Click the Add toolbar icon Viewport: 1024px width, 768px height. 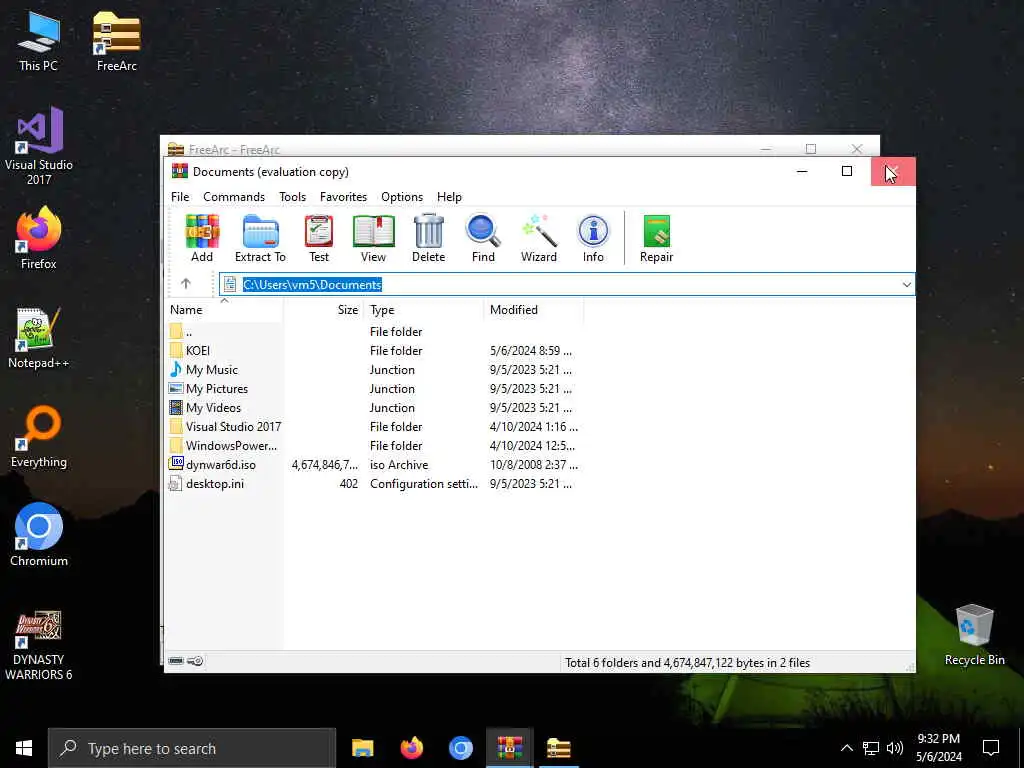coord(202,238)
